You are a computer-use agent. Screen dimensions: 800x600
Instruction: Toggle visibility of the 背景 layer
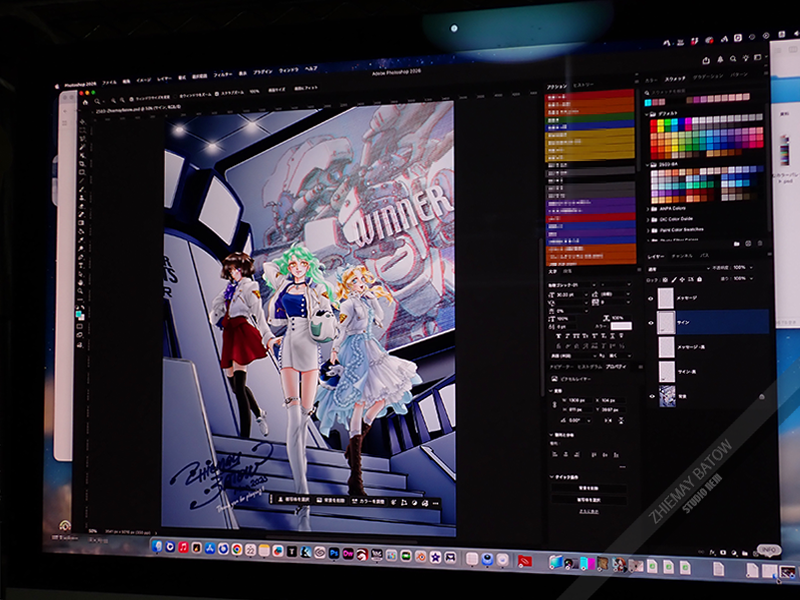pos(652,396)
